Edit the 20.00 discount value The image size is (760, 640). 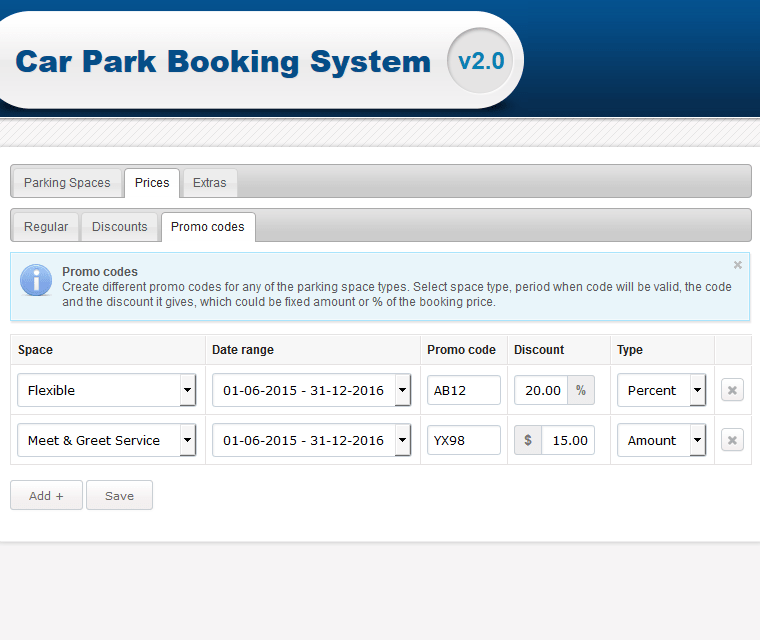[541, 390]
